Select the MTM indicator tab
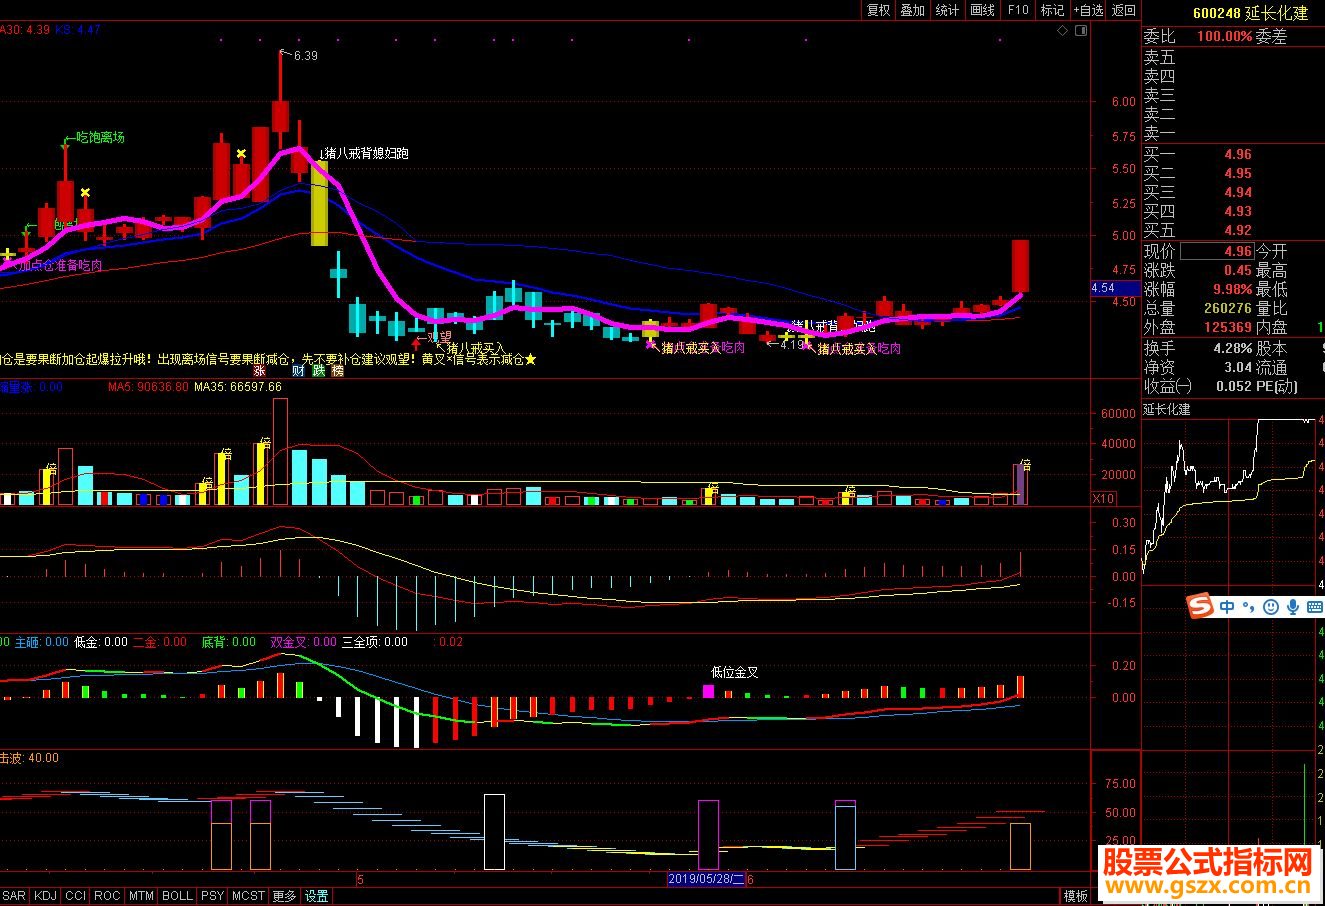This screenshot has width=1325, height=906. point(141,896)
